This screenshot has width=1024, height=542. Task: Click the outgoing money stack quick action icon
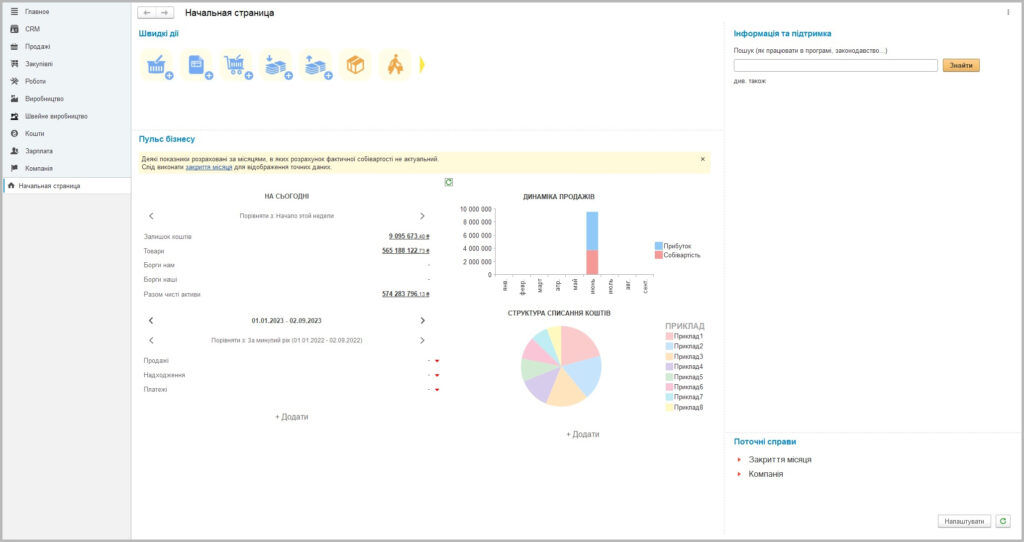coord(315,66)
